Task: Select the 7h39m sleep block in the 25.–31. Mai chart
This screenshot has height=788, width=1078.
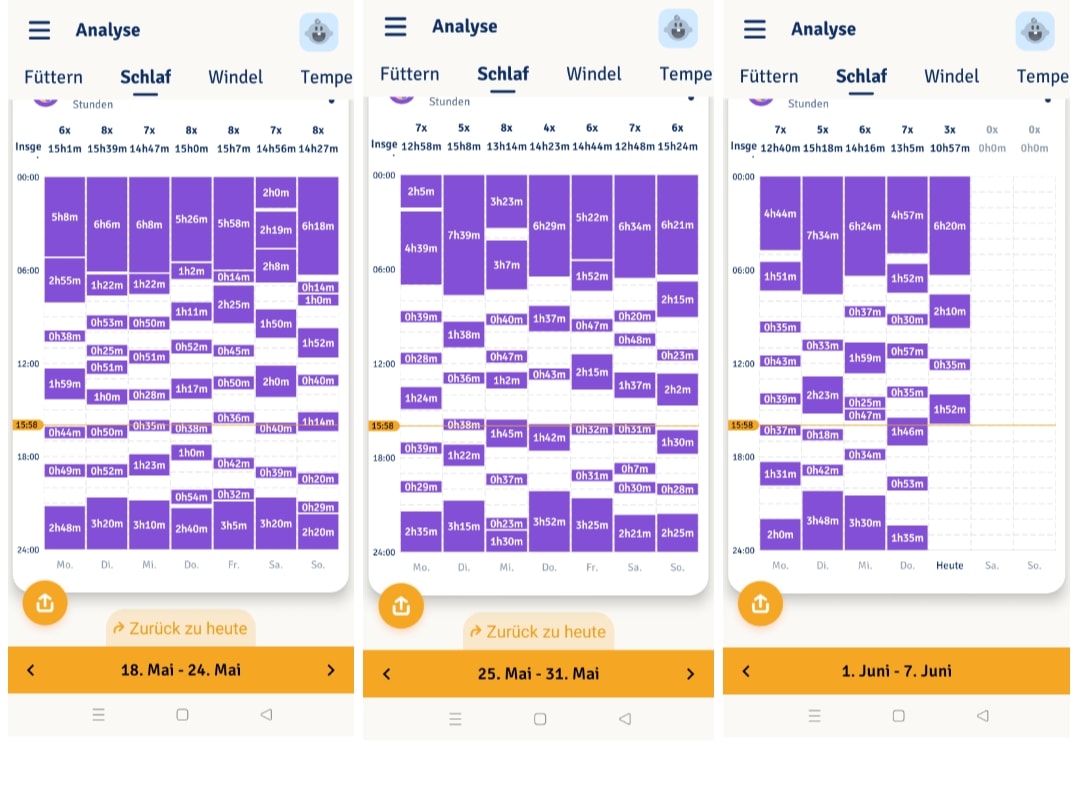Action: tap(464, 235)
